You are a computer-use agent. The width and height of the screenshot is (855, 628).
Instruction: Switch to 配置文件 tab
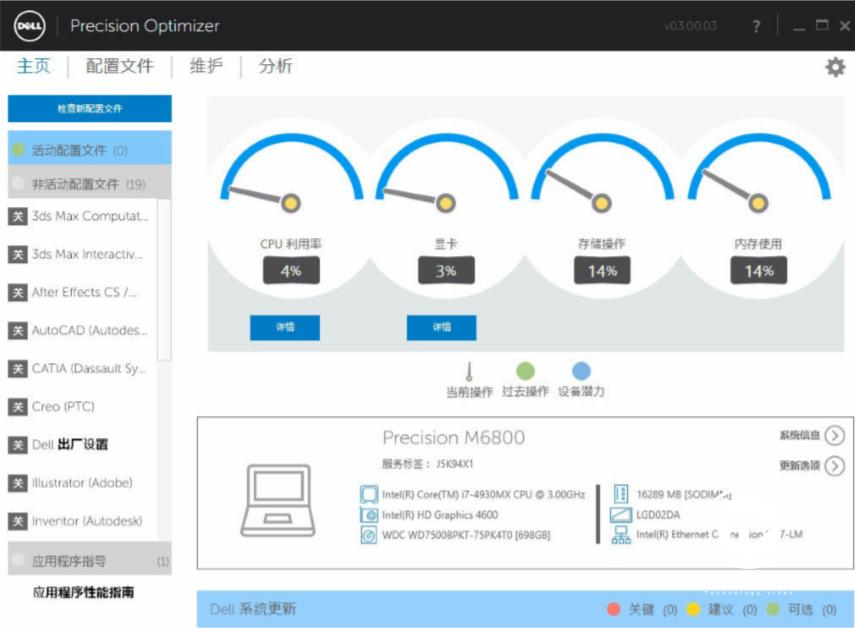119,66
